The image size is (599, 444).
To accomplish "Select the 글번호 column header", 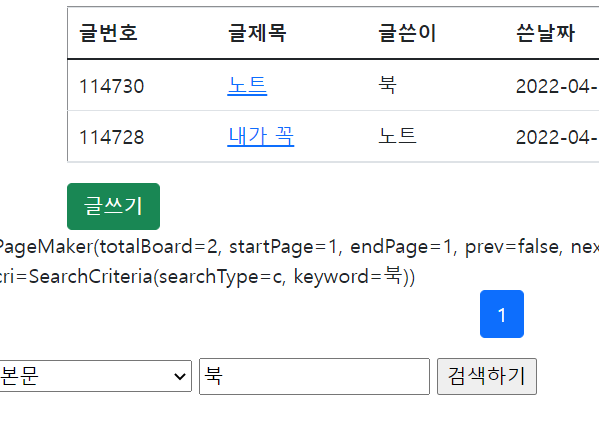I will 108,33.
